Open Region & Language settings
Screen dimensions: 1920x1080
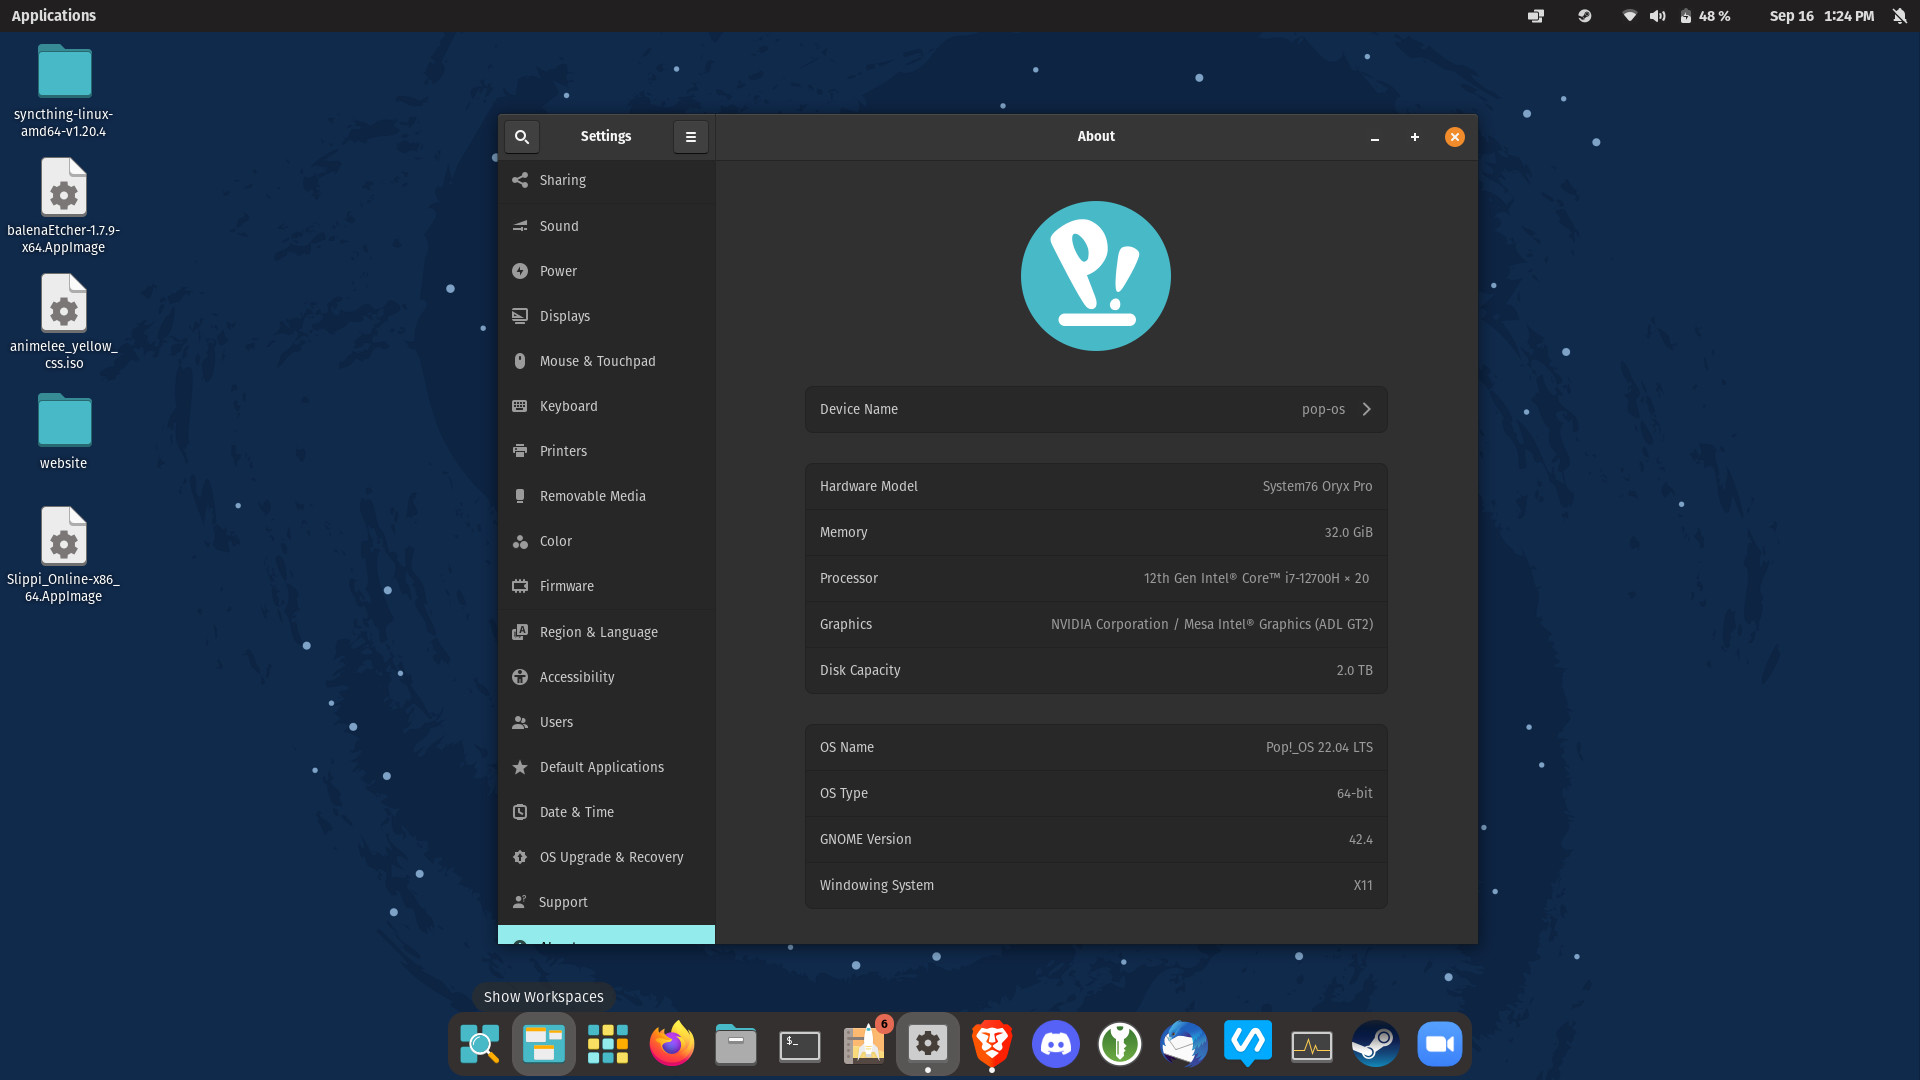click(606, 632)
